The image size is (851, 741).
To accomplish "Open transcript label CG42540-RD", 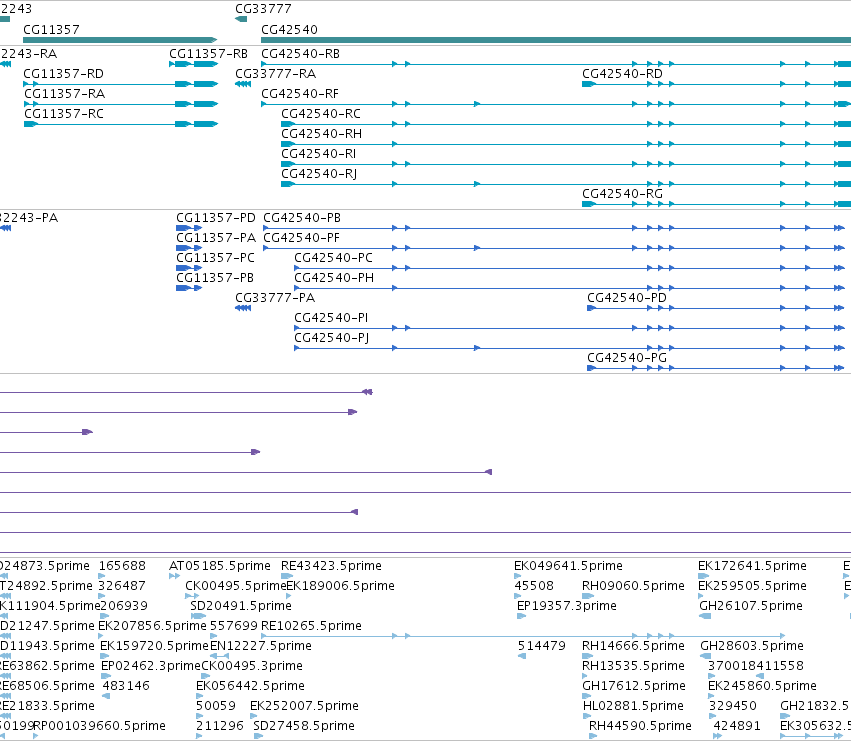I will [x=622, y=74].
